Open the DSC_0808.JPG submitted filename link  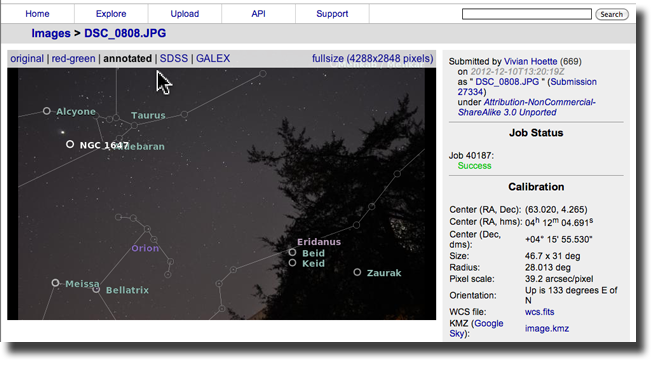tap(507, 82)
